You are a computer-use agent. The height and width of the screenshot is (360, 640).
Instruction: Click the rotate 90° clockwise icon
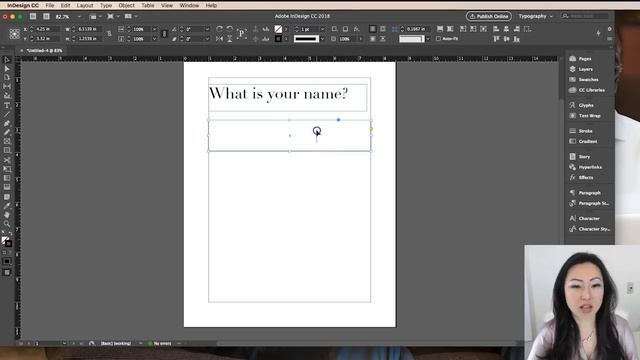click(220, 29)
